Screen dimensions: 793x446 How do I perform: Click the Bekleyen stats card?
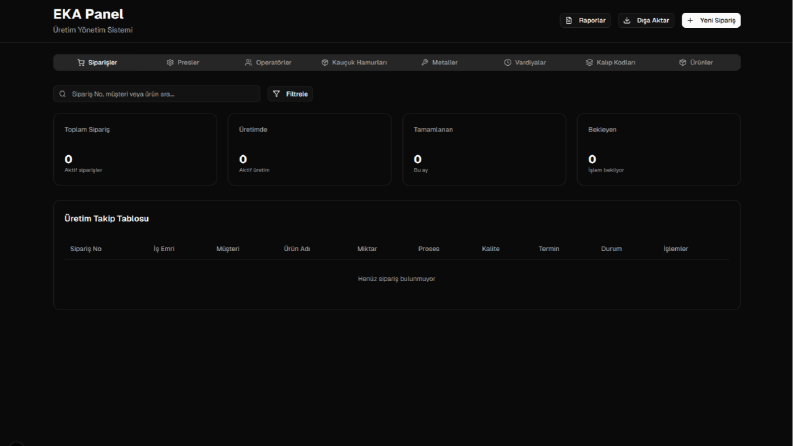click(659, 150)
